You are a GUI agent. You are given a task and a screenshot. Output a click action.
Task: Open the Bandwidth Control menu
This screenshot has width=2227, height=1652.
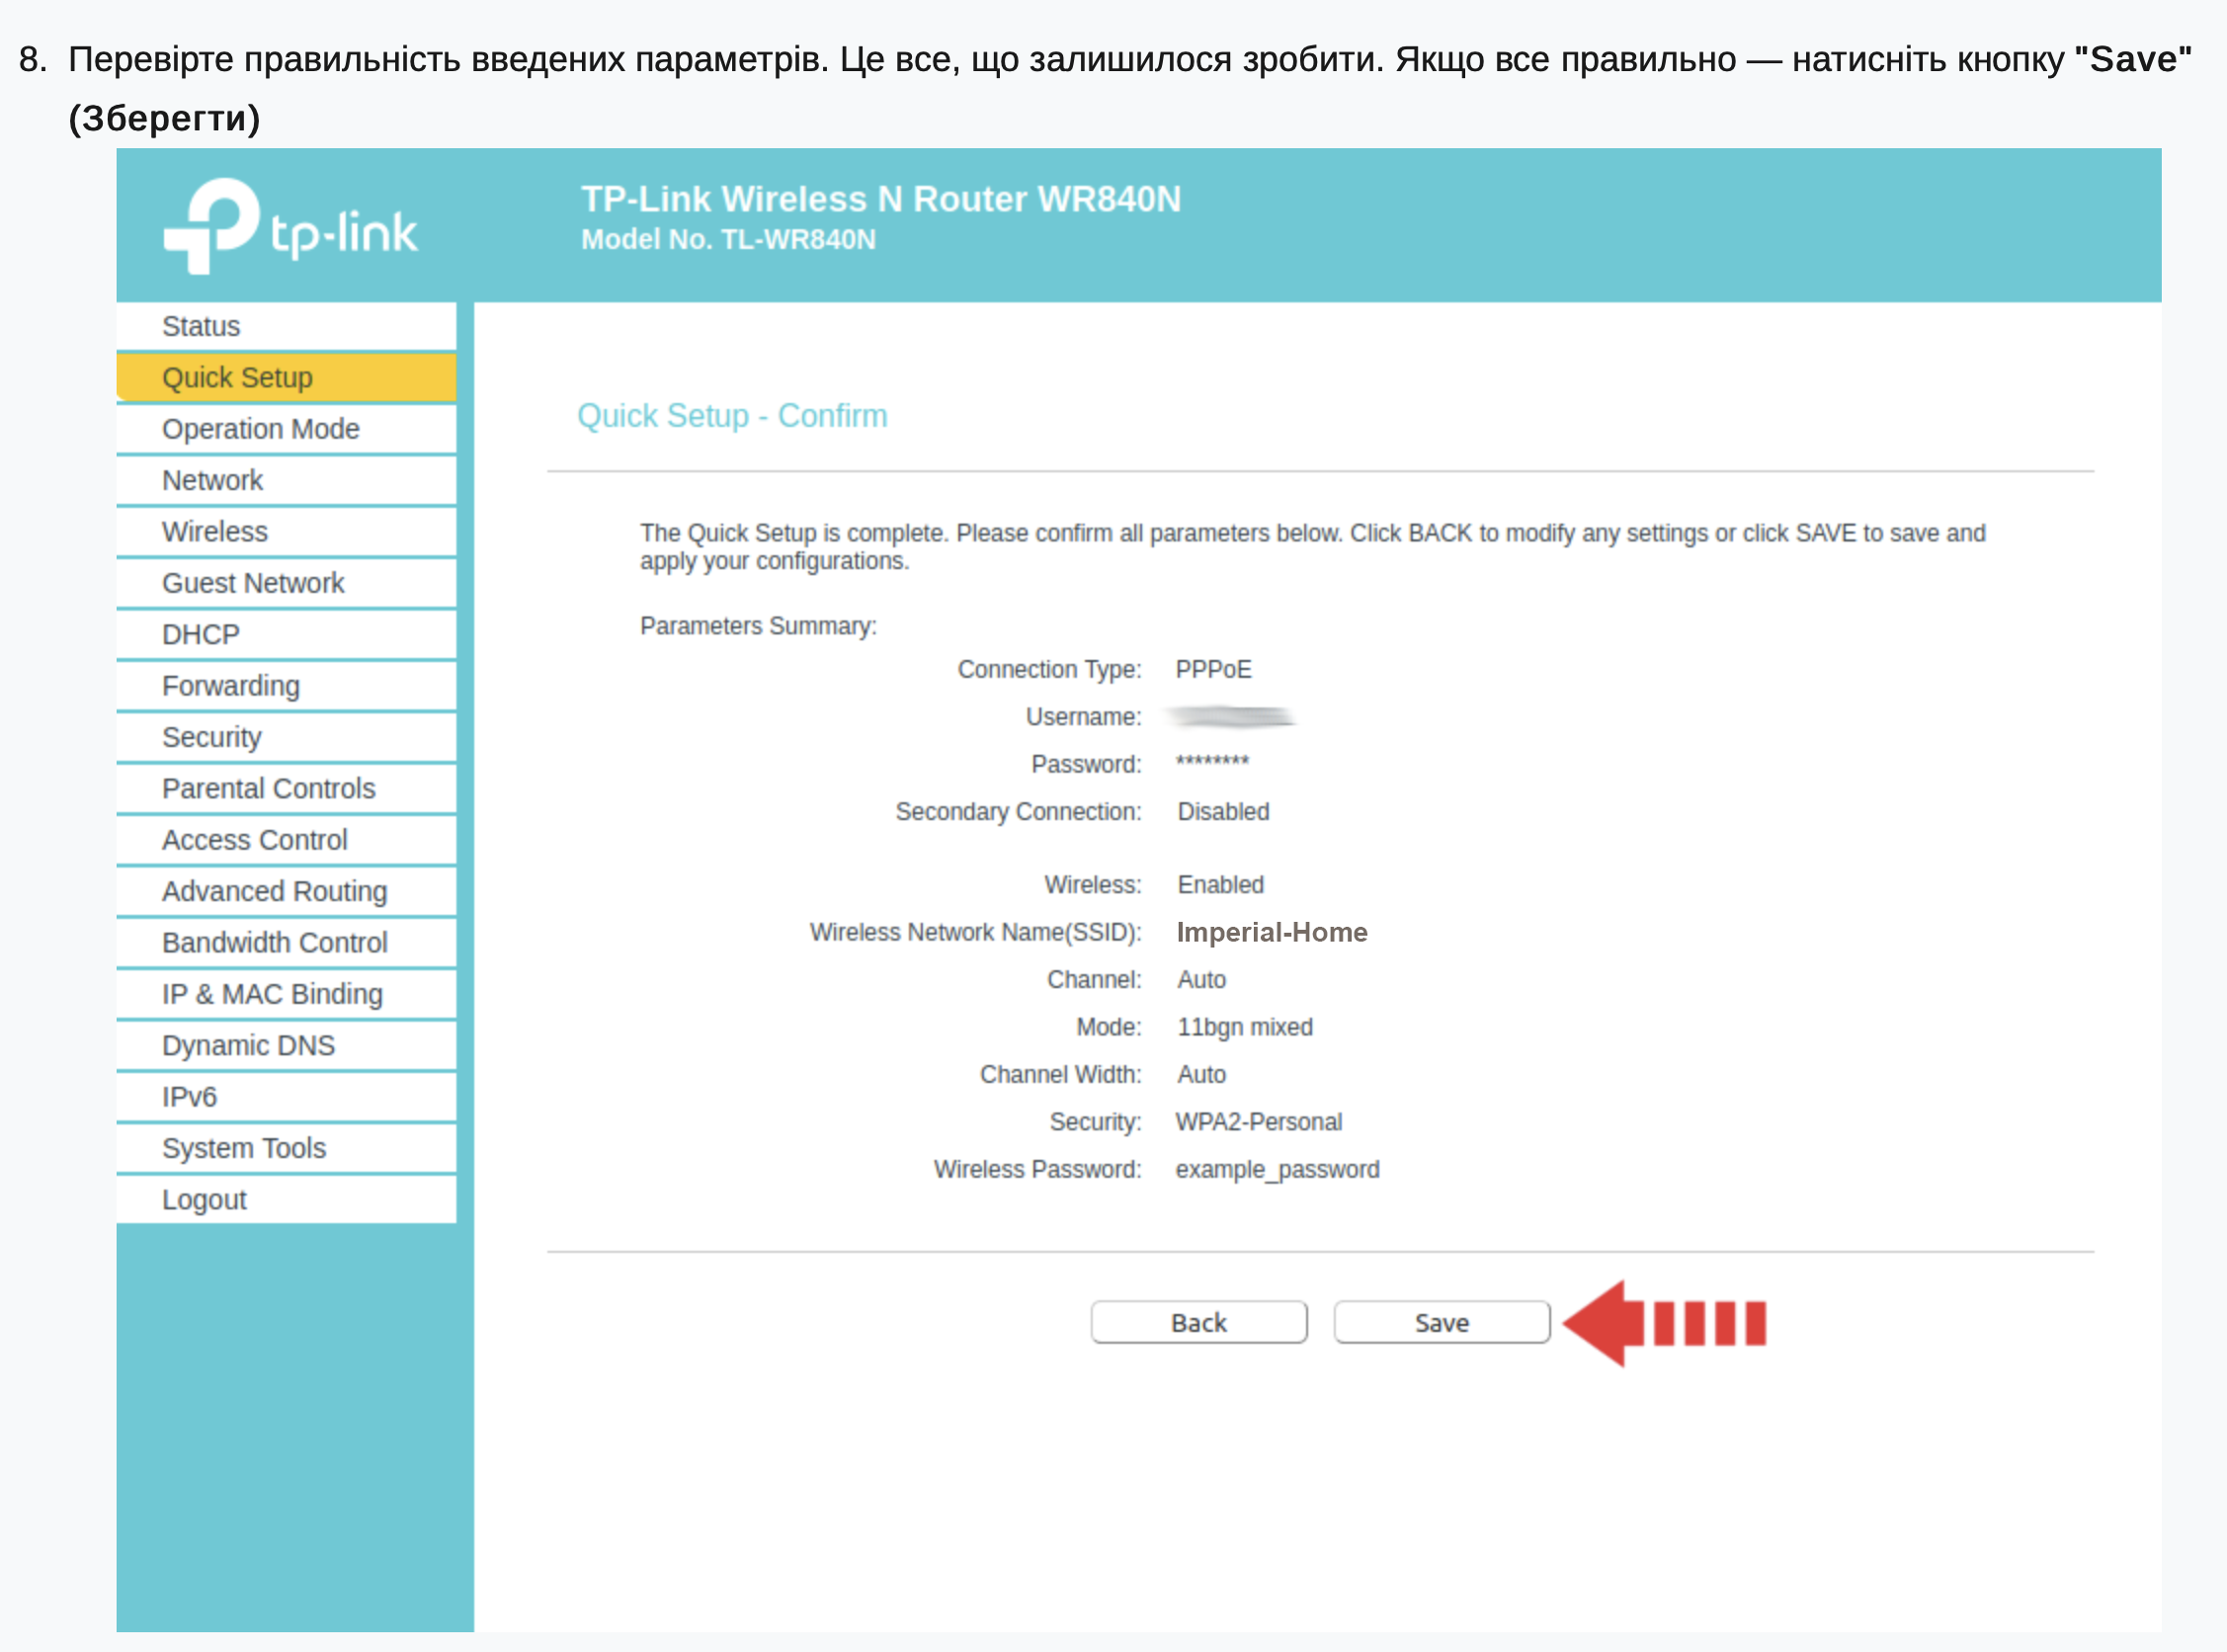pos(274,942)
